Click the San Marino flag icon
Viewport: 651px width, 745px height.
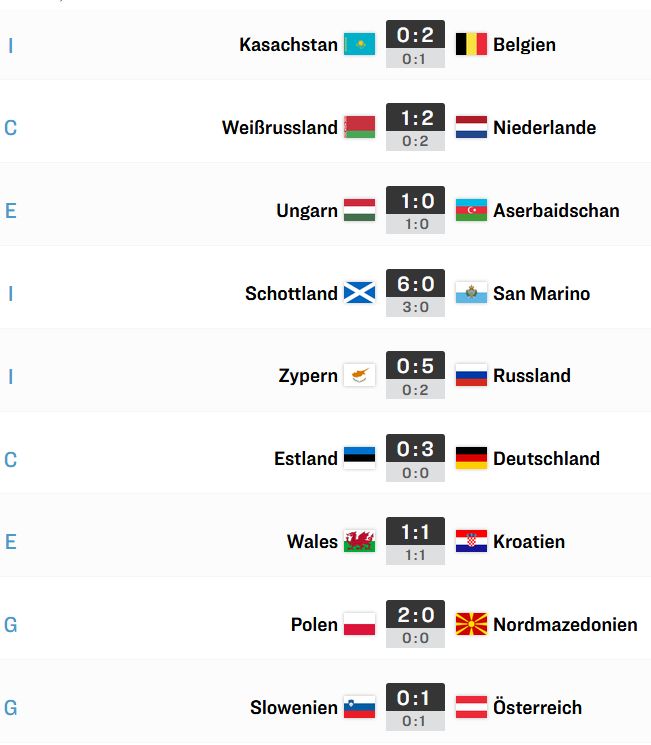pyautogui.click(x=471, y=293)
